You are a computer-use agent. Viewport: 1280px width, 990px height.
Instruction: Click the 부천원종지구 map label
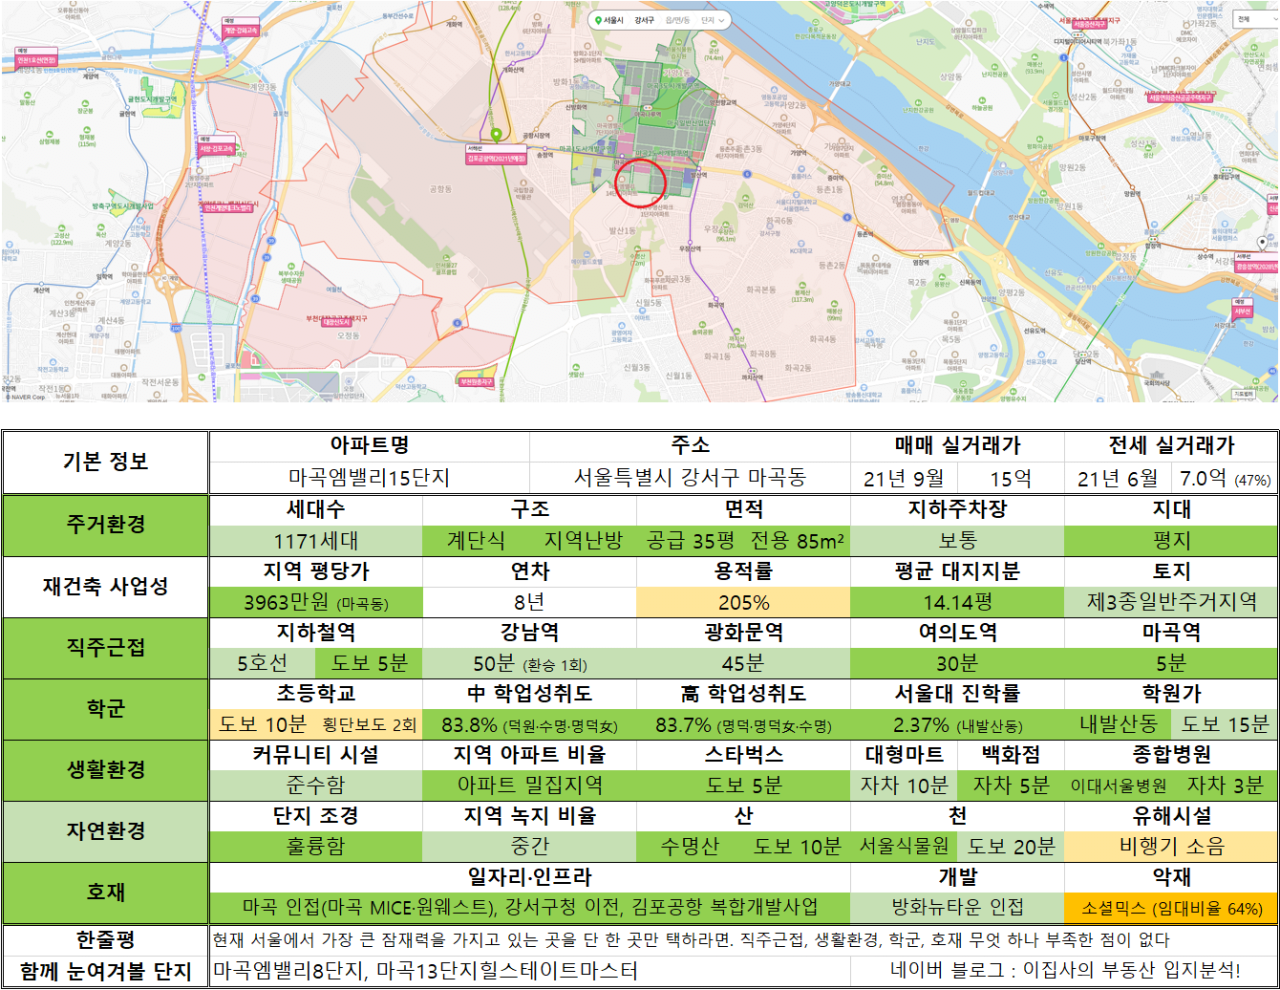click(476, 382)
